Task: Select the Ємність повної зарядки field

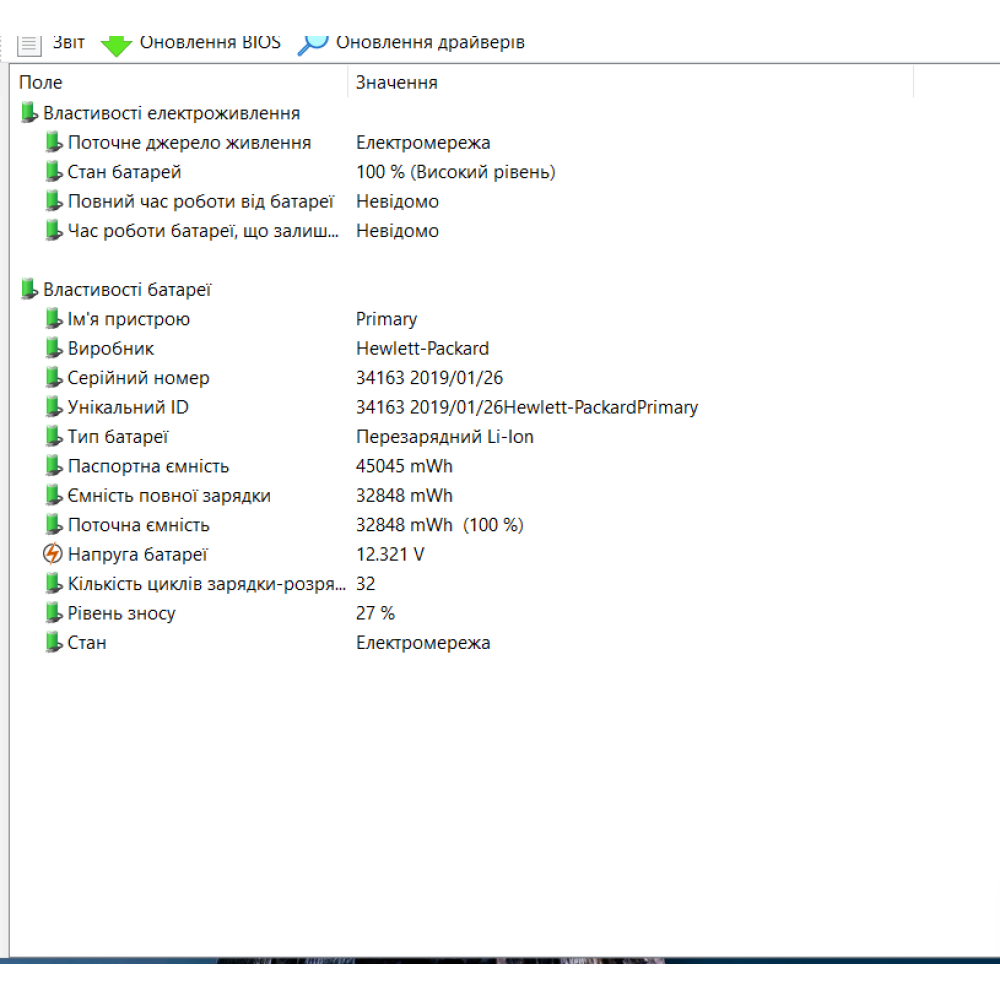Action: tap(169, 496)
